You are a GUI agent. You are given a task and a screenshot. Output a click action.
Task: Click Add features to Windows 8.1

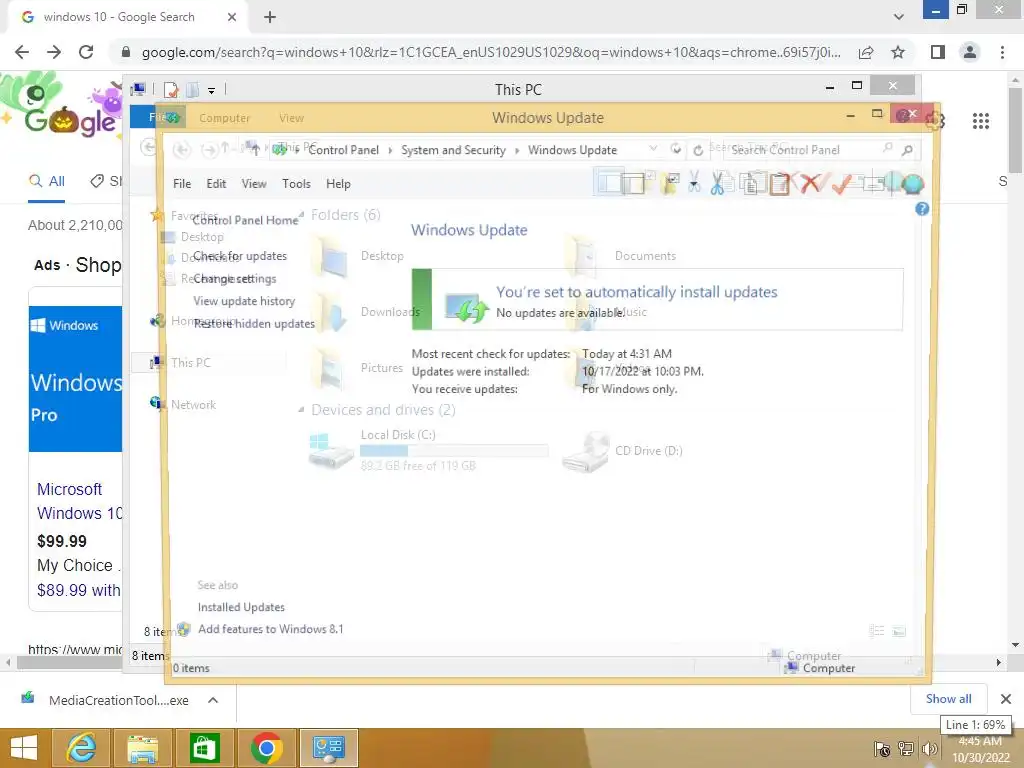click(270, 629)
